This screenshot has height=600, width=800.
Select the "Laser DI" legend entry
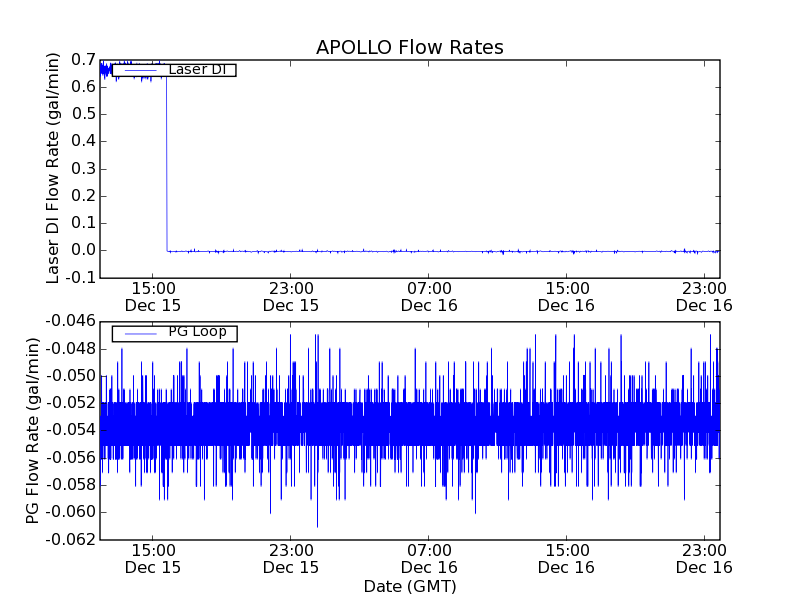click(x=174, y=69)
